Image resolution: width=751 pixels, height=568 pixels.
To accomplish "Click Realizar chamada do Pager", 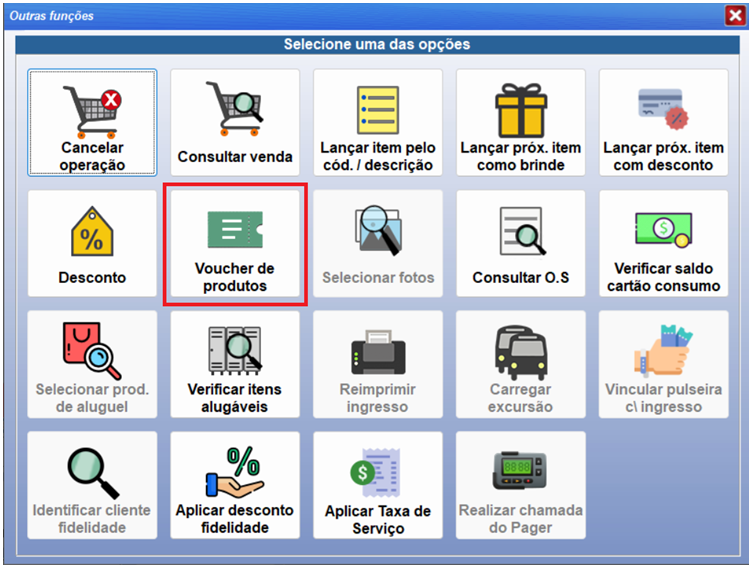I will click(x=520, y=485).
